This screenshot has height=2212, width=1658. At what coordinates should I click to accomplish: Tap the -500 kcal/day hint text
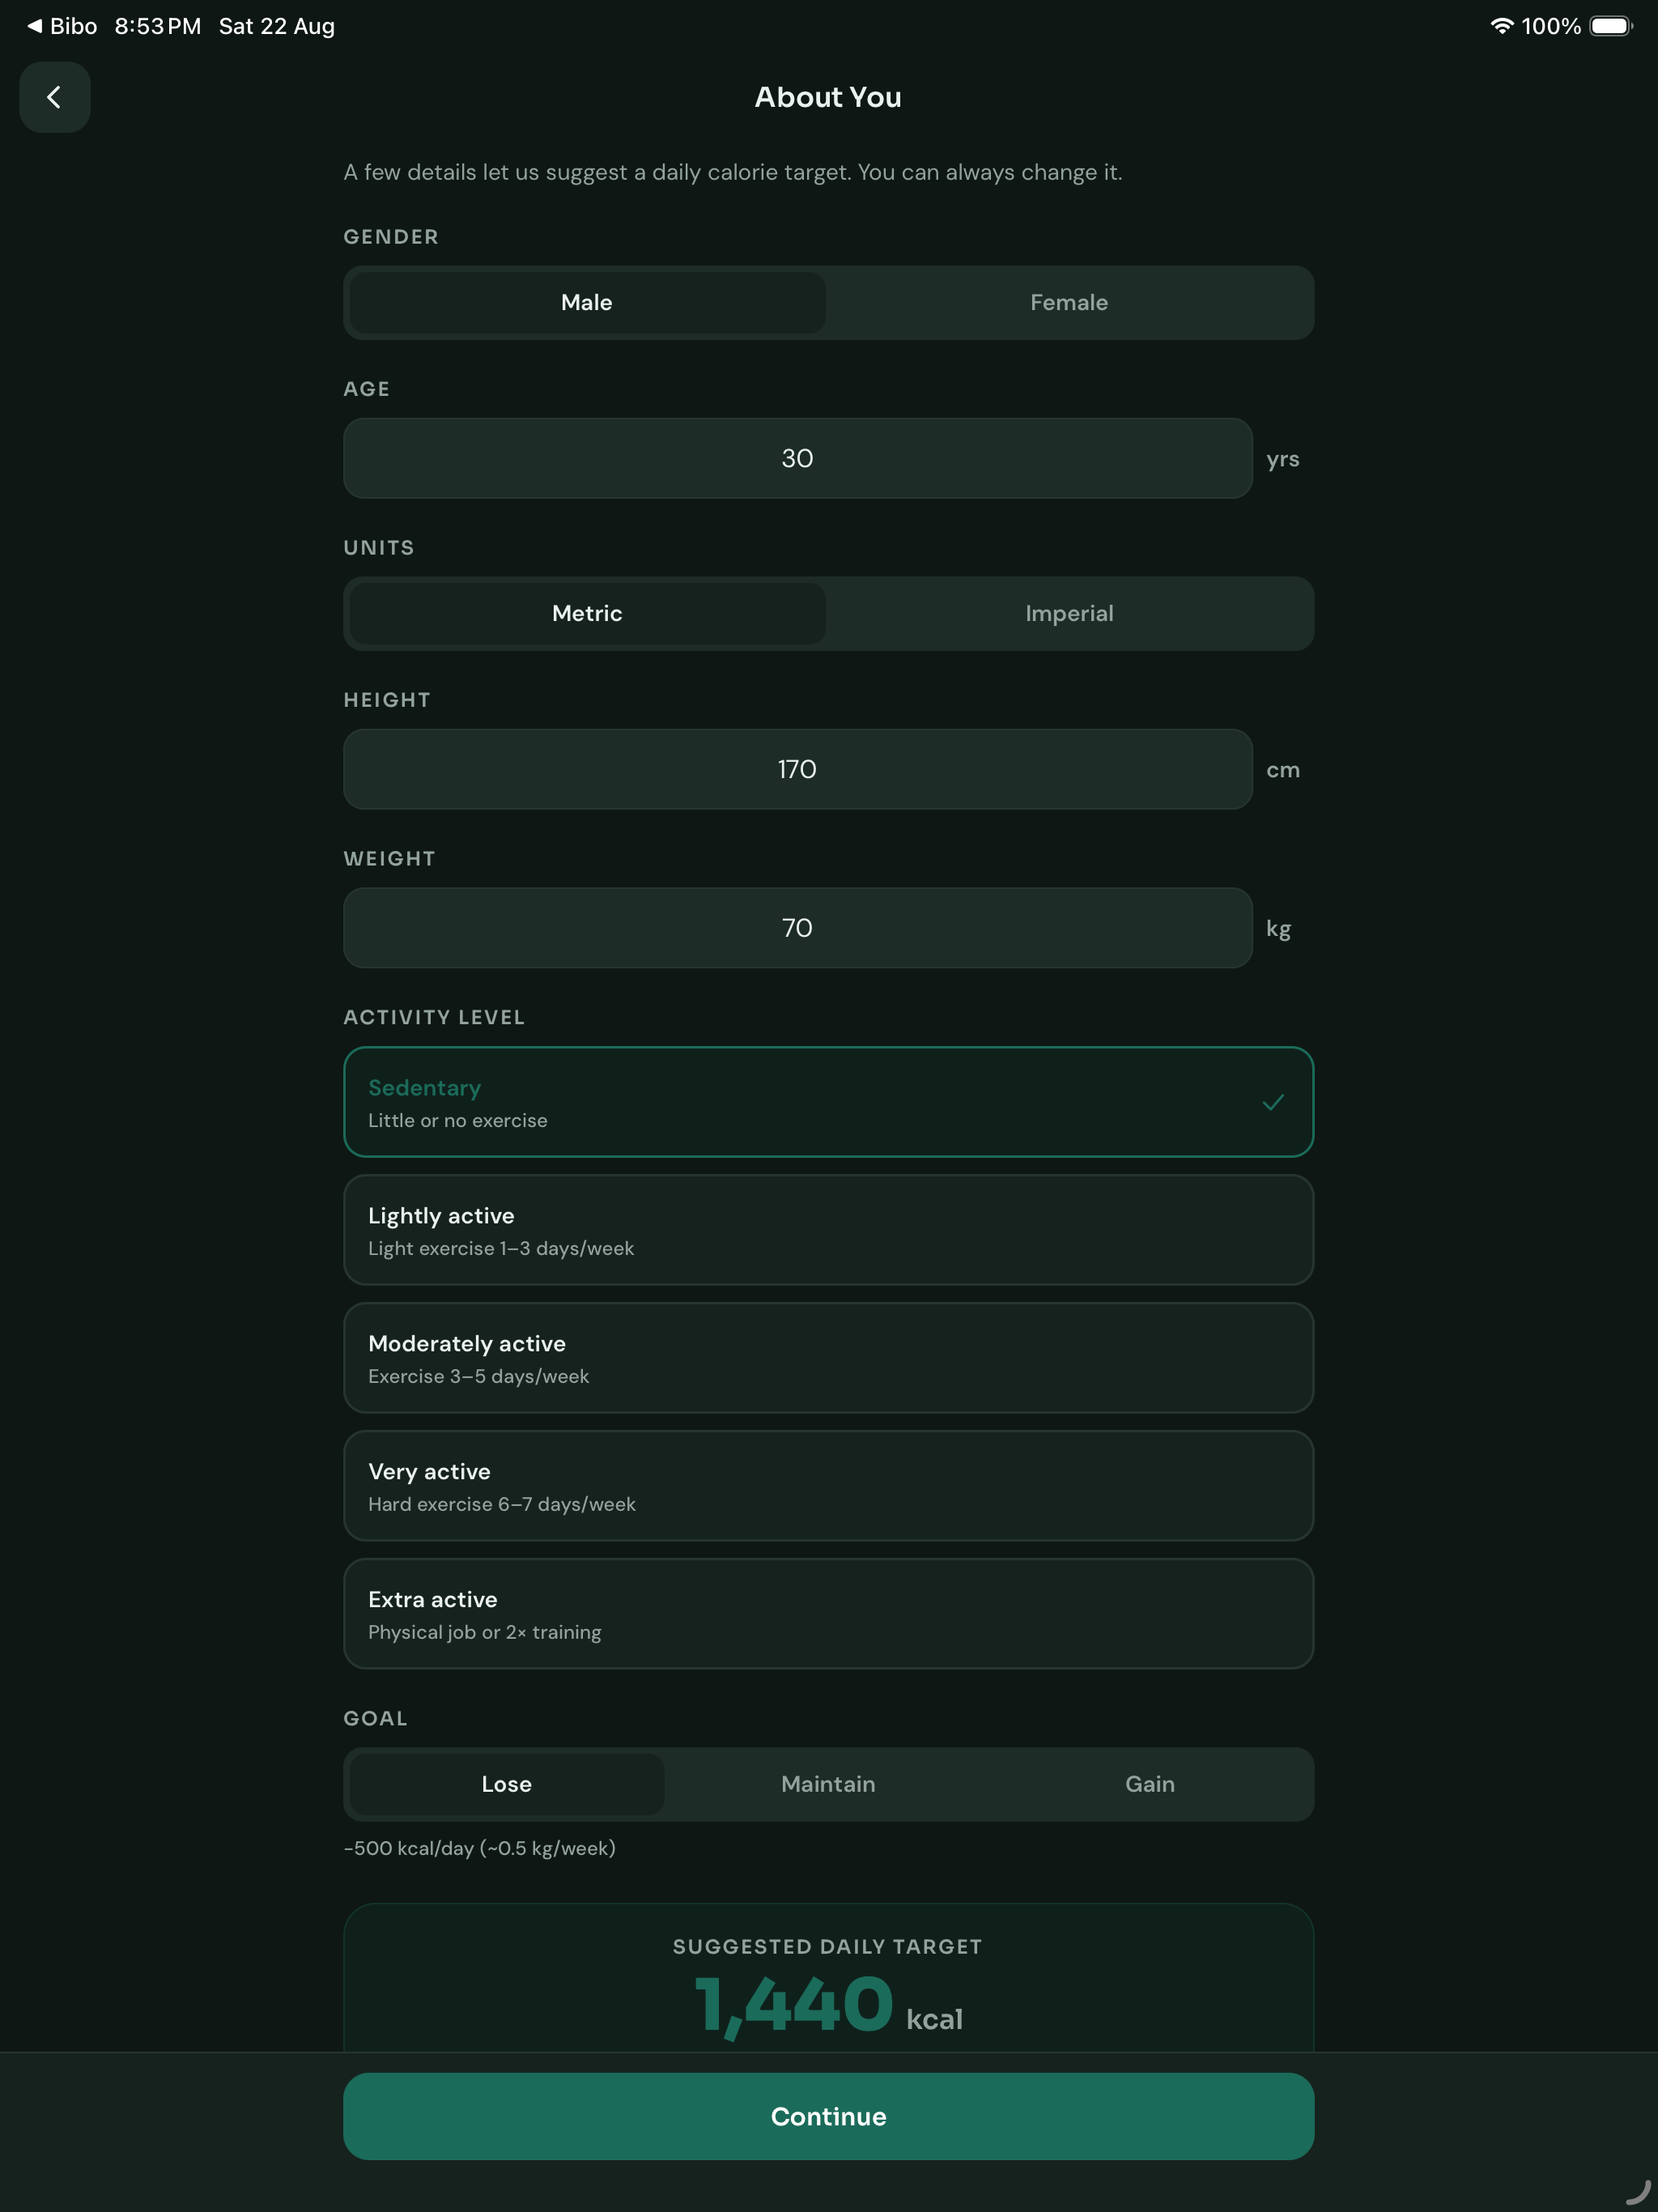coord(480,1848)
